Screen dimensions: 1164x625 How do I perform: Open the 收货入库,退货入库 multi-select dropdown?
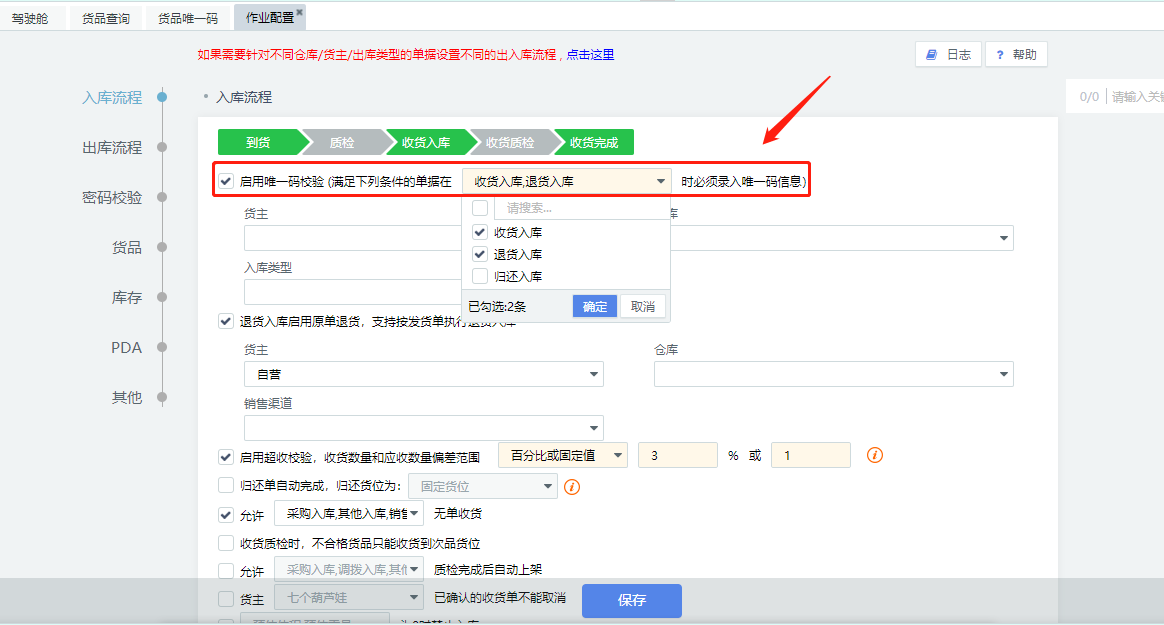click(566, 181)
